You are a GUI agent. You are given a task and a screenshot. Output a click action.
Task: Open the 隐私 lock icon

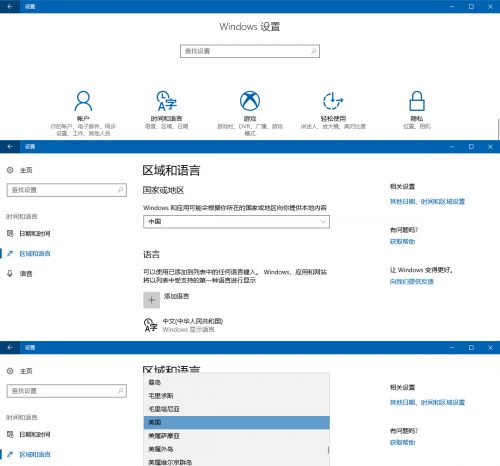417,101
